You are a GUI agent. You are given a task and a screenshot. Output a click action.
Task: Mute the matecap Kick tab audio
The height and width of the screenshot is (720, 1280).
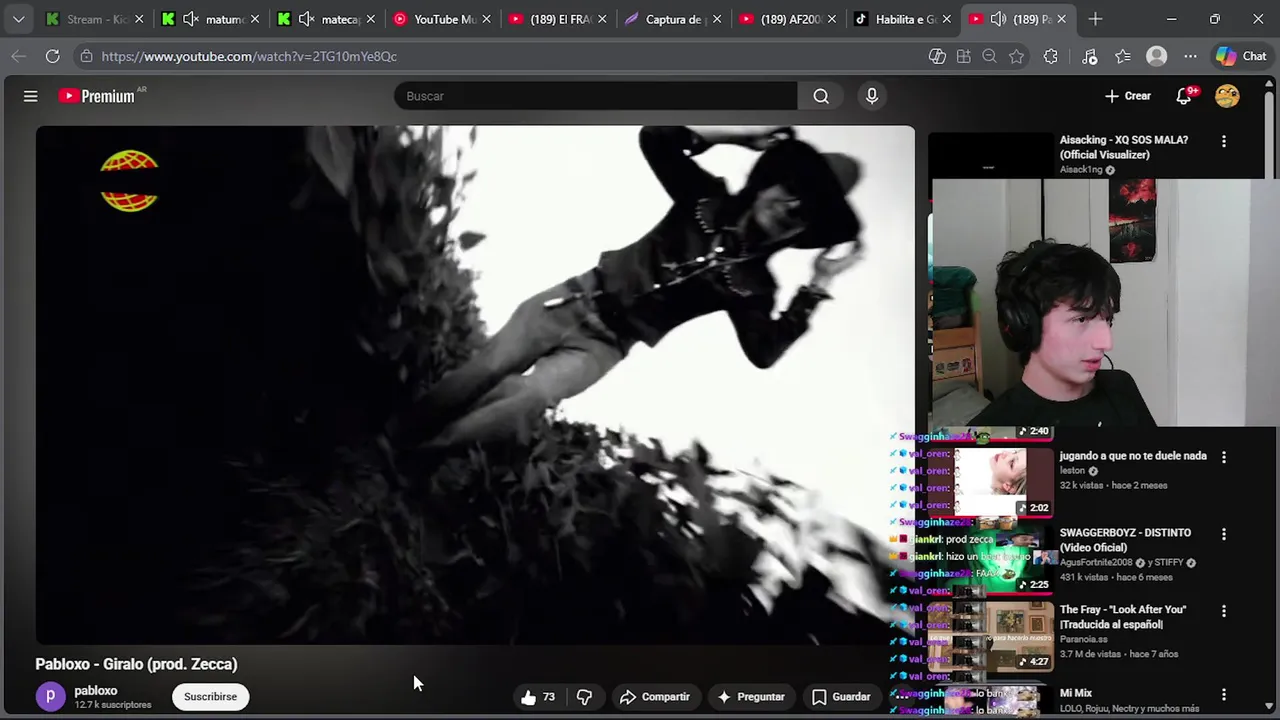tap(306, 19)
